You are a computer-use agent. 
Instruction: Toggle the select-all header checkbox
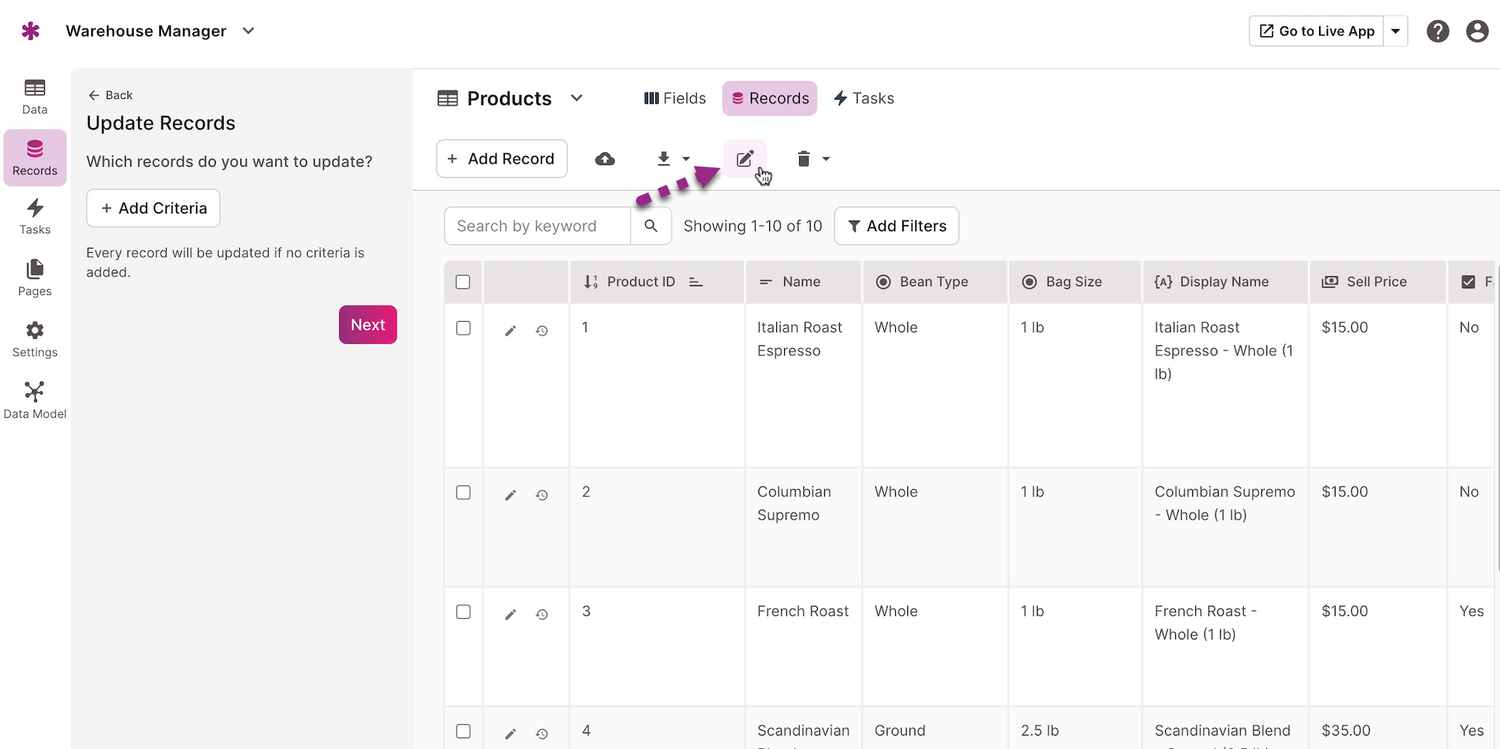463,282
